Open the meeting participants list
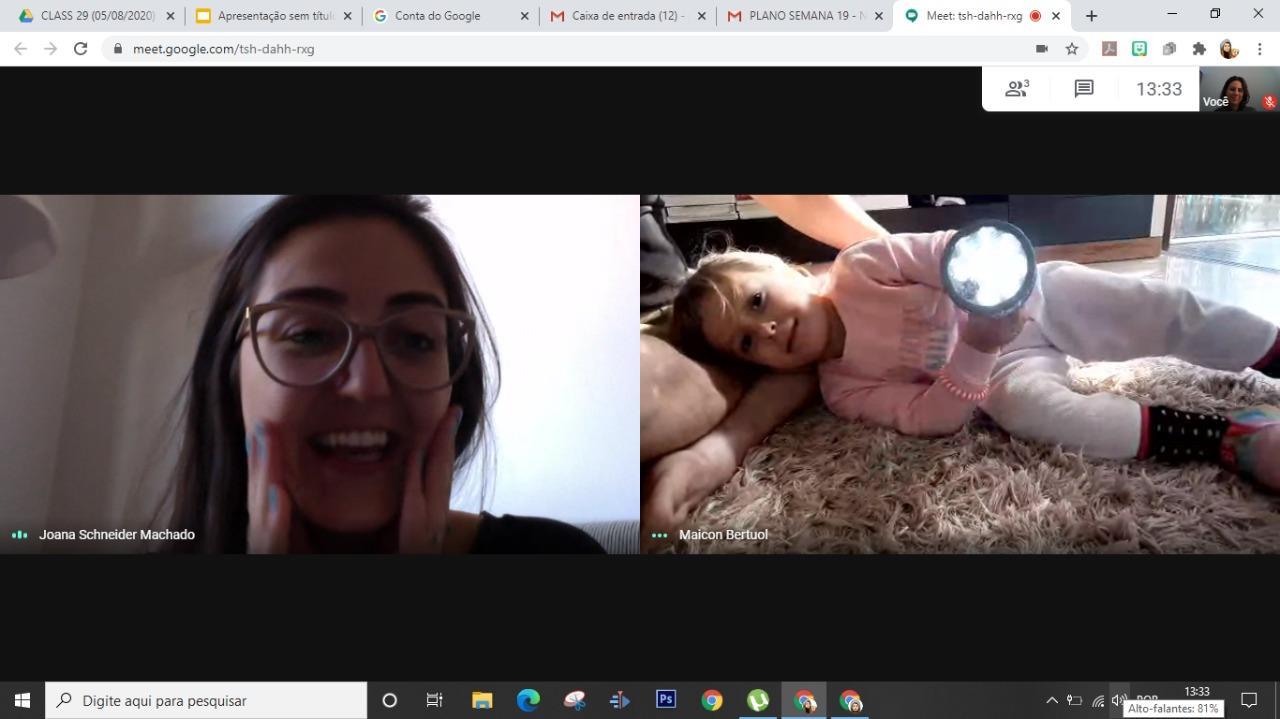Image resolution: width=1280 pixels, height=719 pixels. pyautogui.click(x=1016, y=89)
